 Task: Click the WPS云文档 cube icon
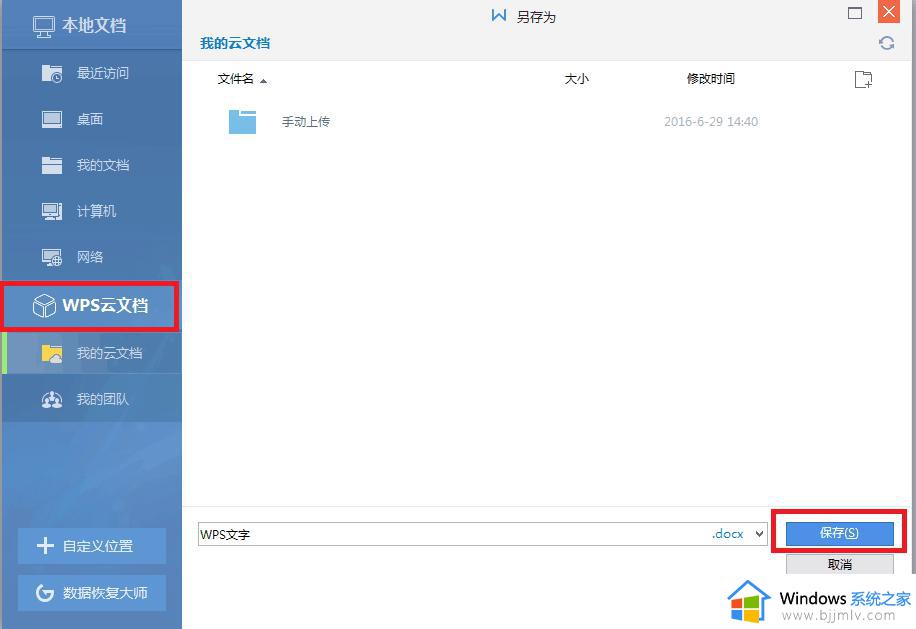44,305
